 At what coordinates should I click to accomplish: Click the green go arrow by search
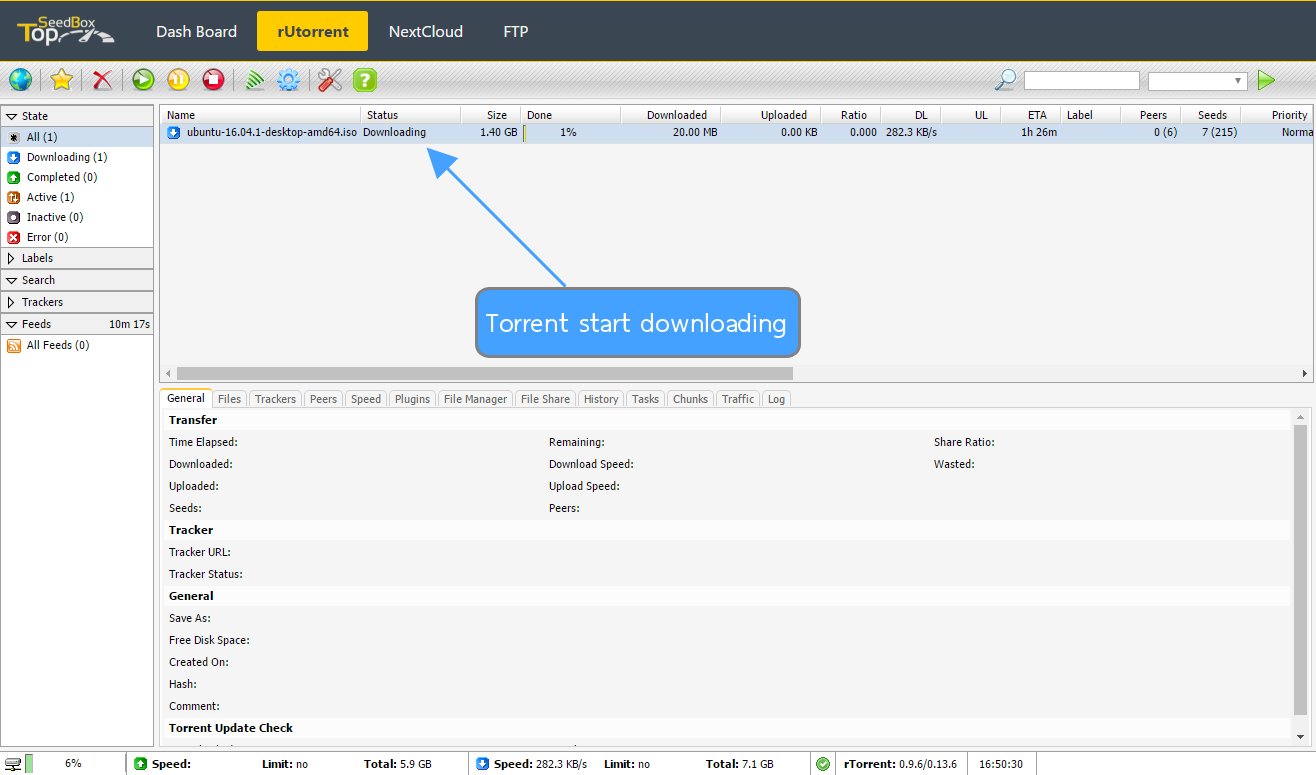pos(1266,80)
